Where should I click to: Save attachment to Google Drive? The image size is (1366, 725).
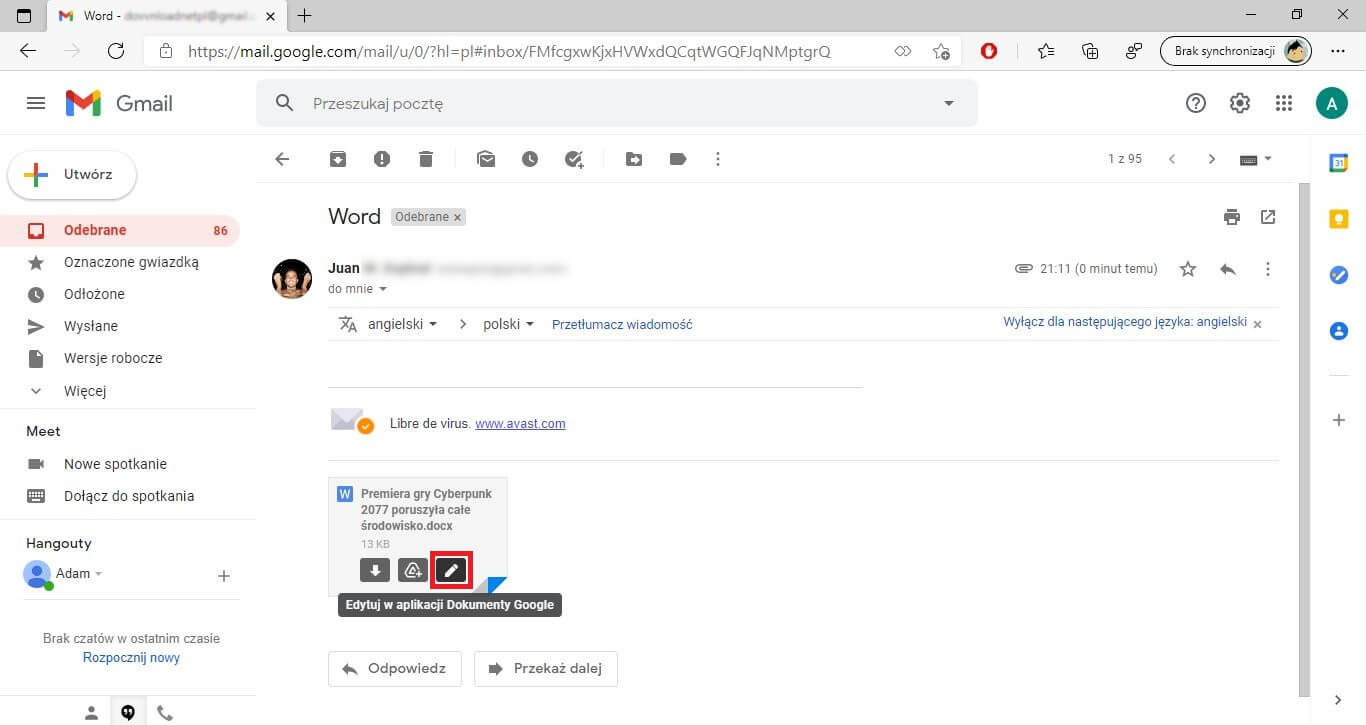coord(412,570)
